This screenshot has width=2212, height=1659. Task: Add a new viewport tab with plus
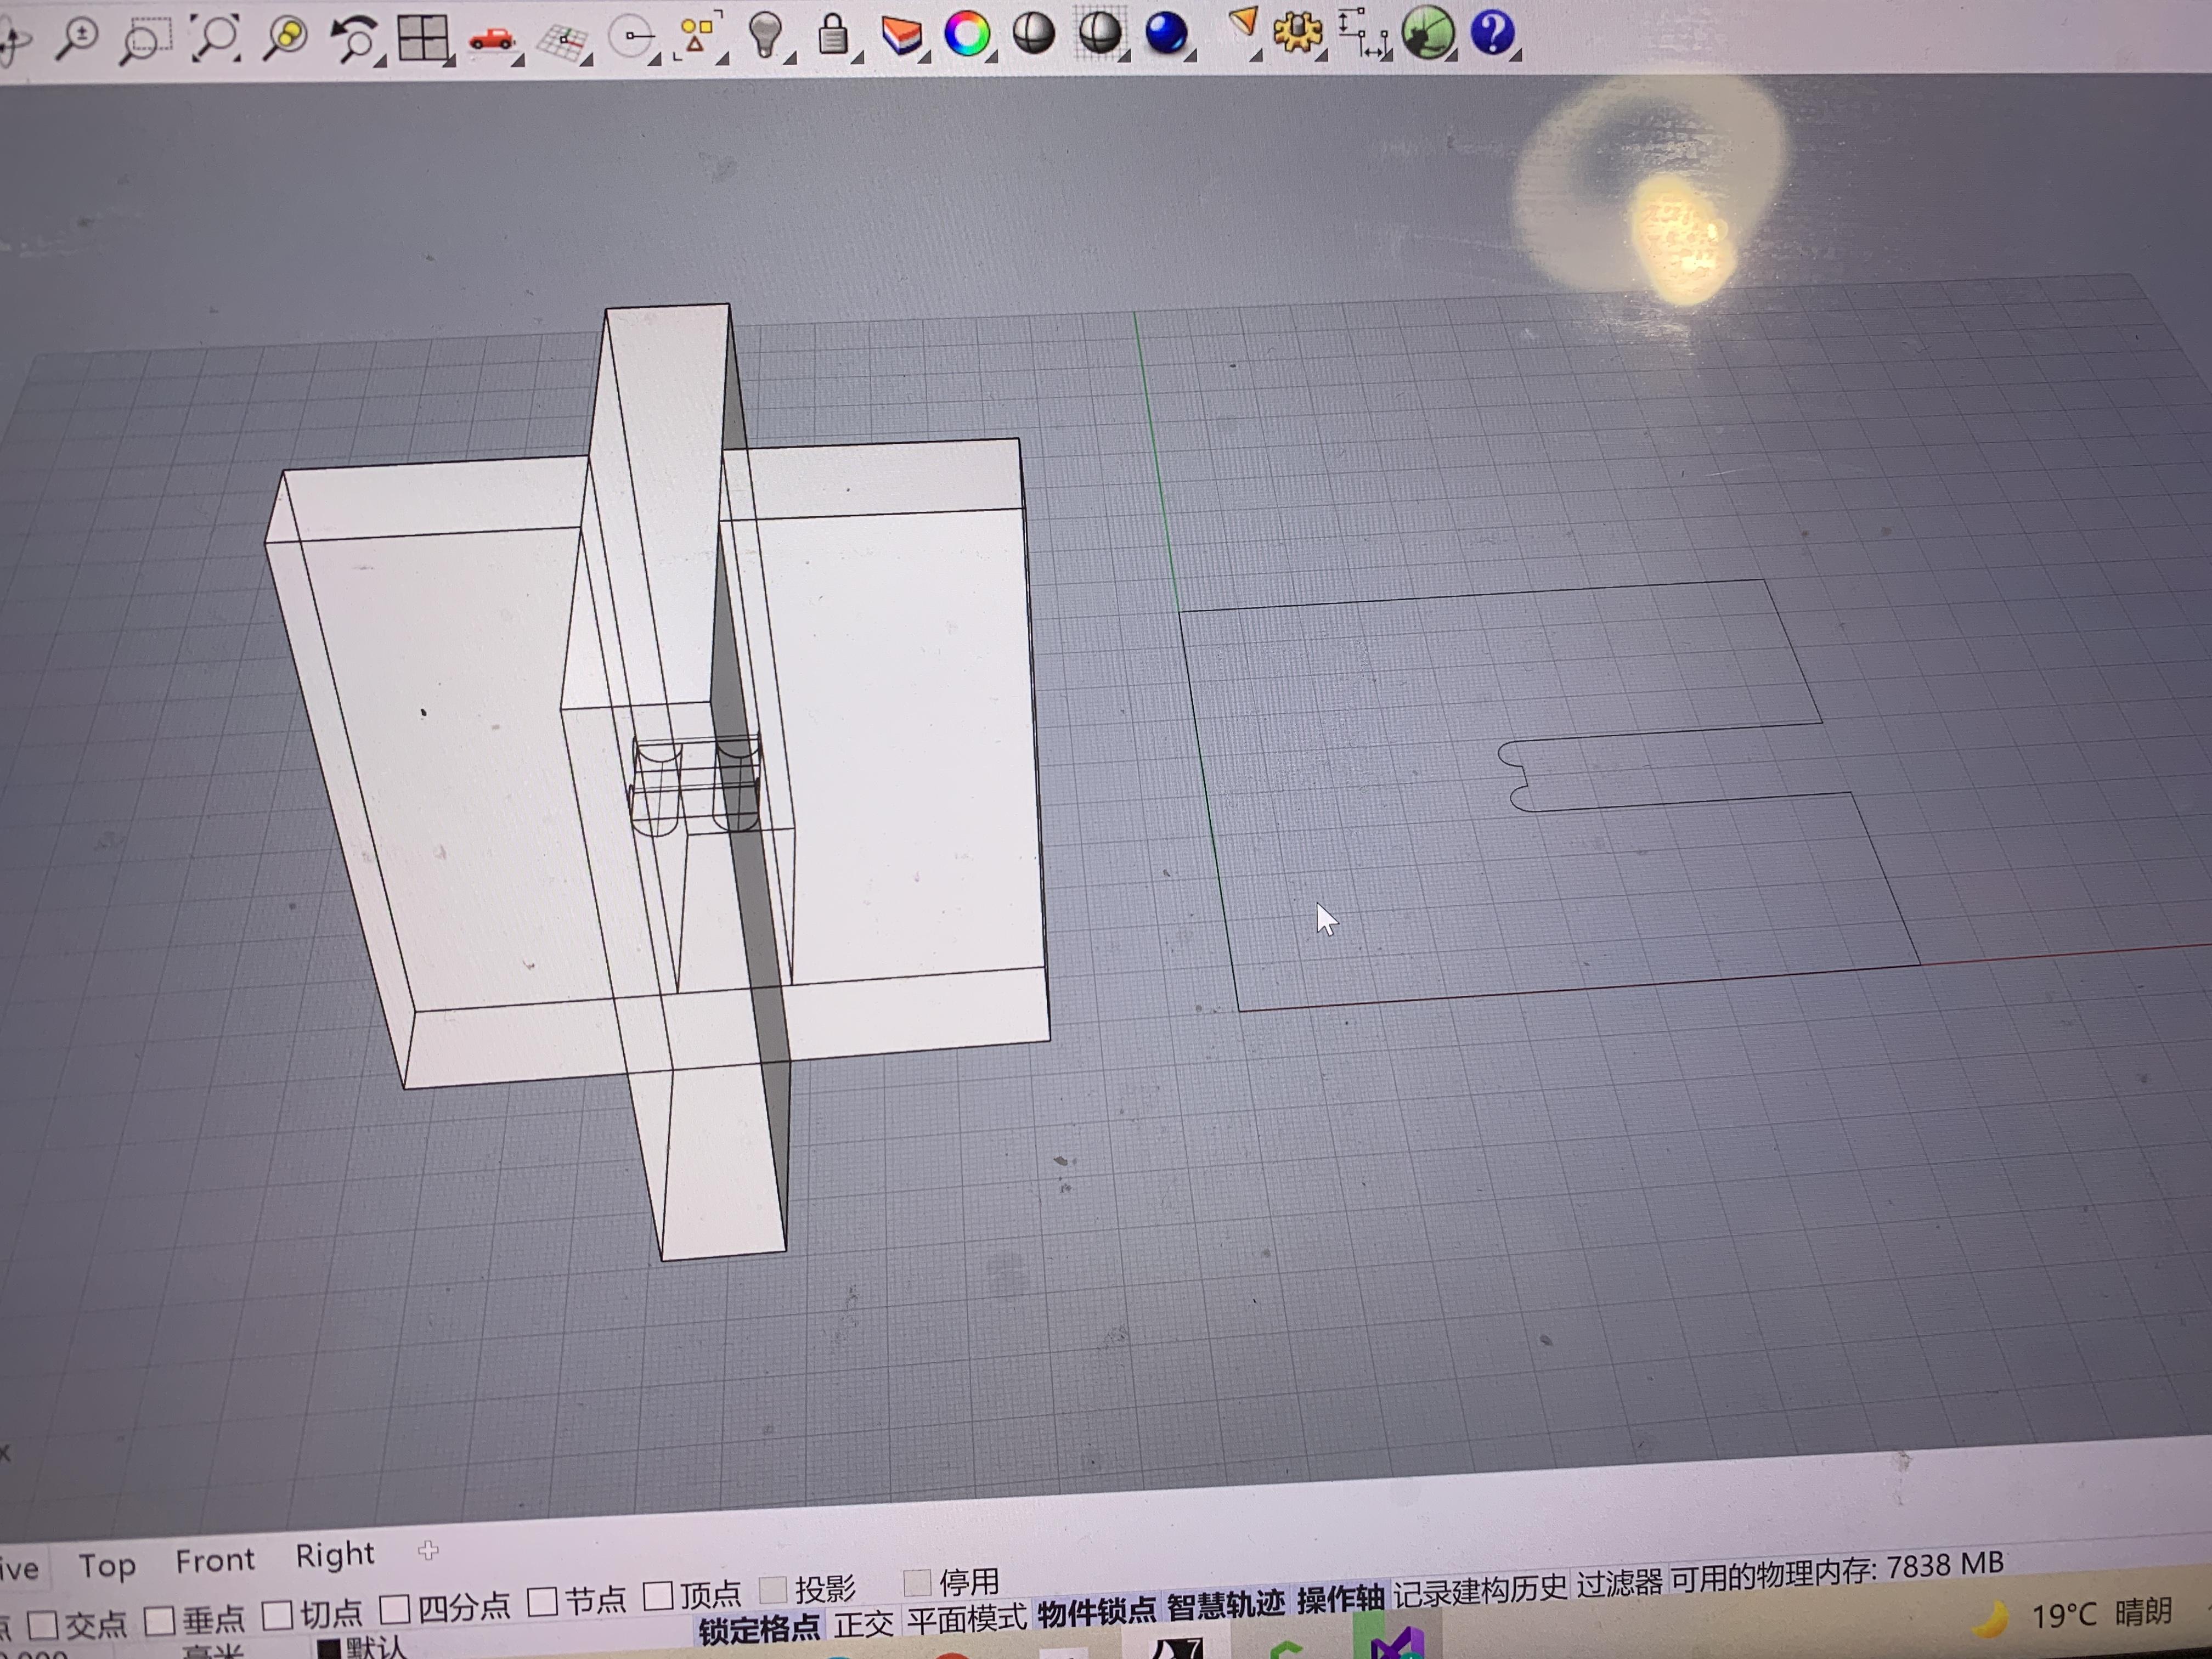click(428, 1551)
